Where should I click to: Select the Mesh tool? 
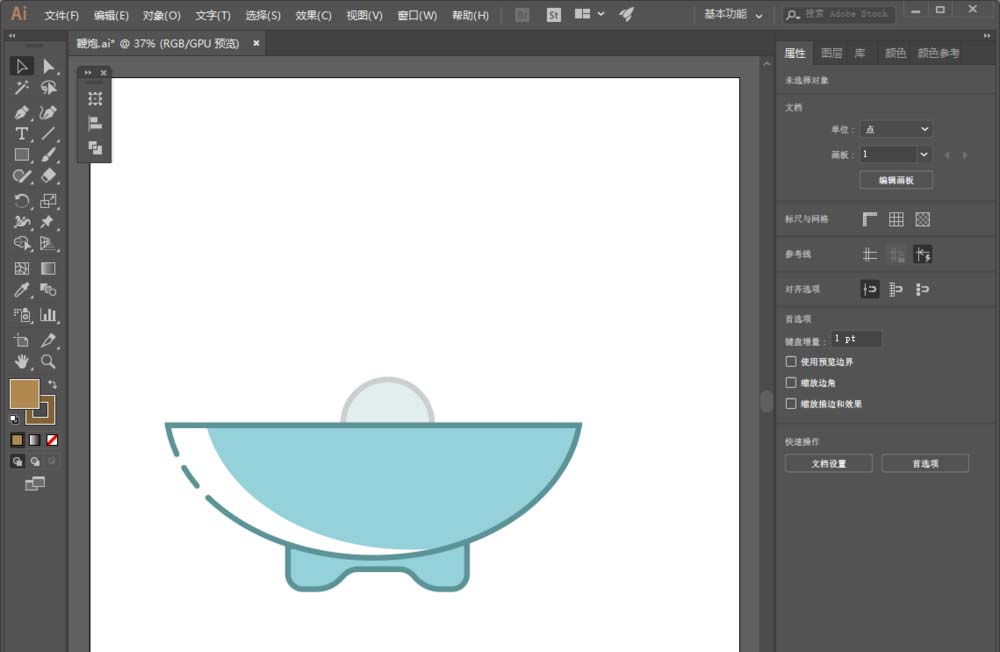pos(21,269)
